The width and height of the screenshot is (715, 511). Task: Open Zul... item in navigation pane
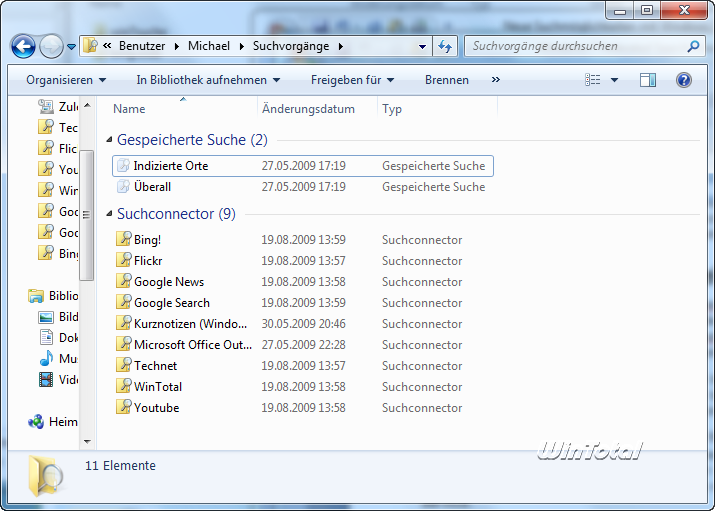(58, 107)
